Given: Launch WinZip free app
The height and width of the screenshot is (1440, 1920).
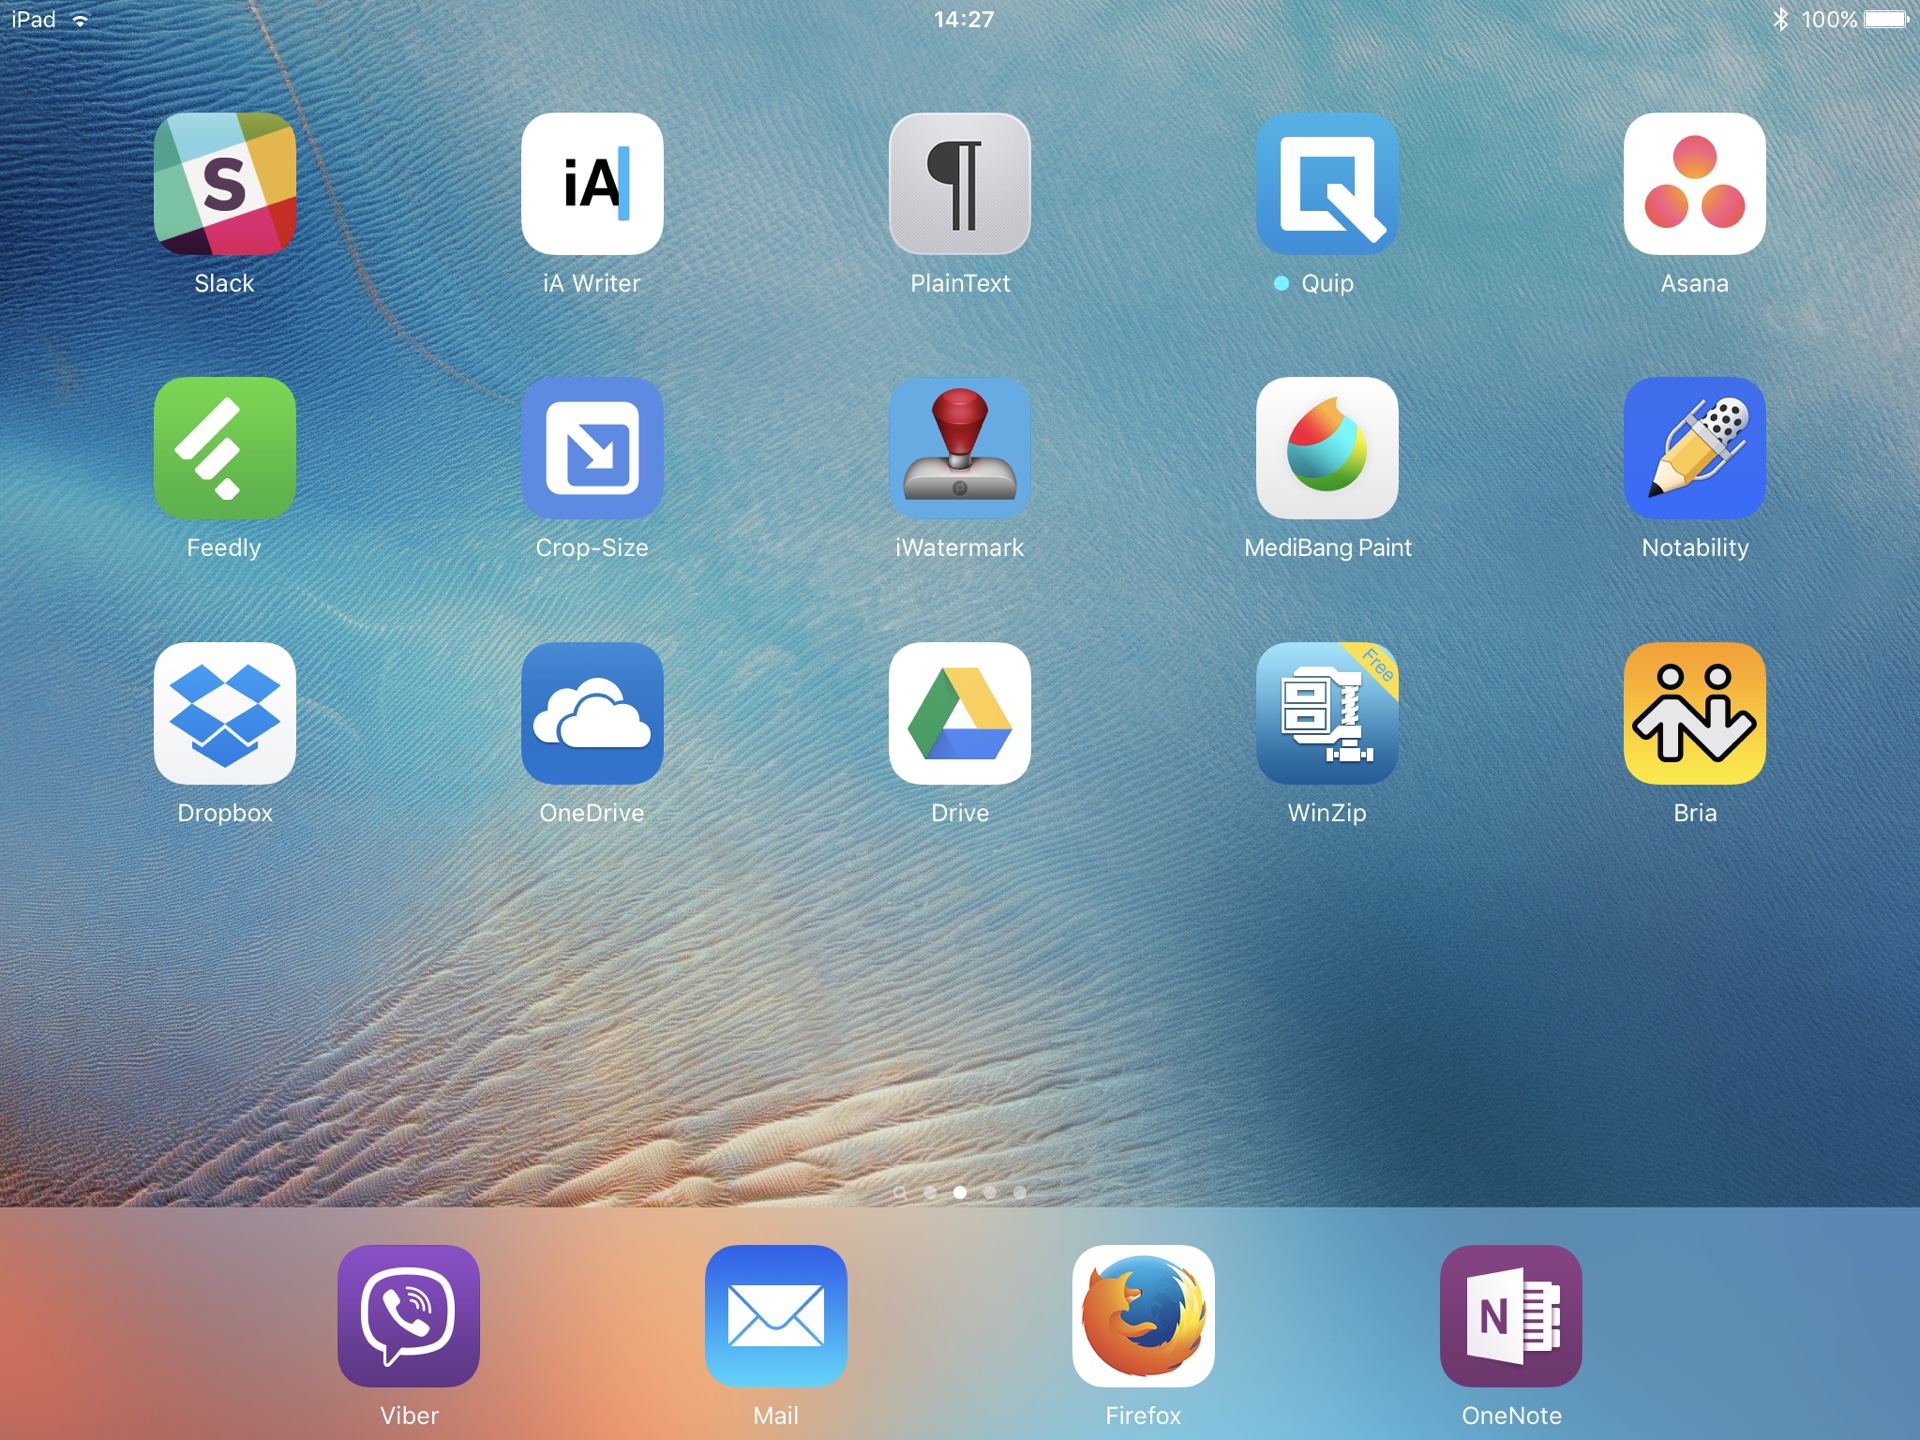Looking at the screenshot, I should click(x=1327, y=713).
